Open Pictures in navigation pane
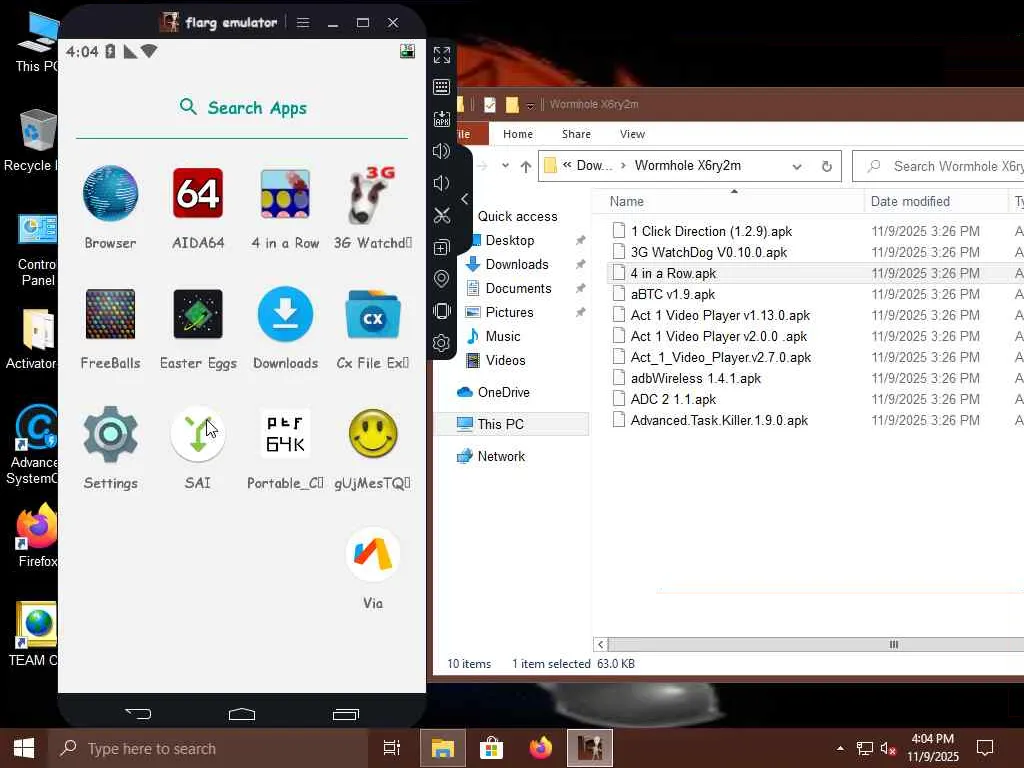Screen dimensions: 1024x768 [509, 312]
